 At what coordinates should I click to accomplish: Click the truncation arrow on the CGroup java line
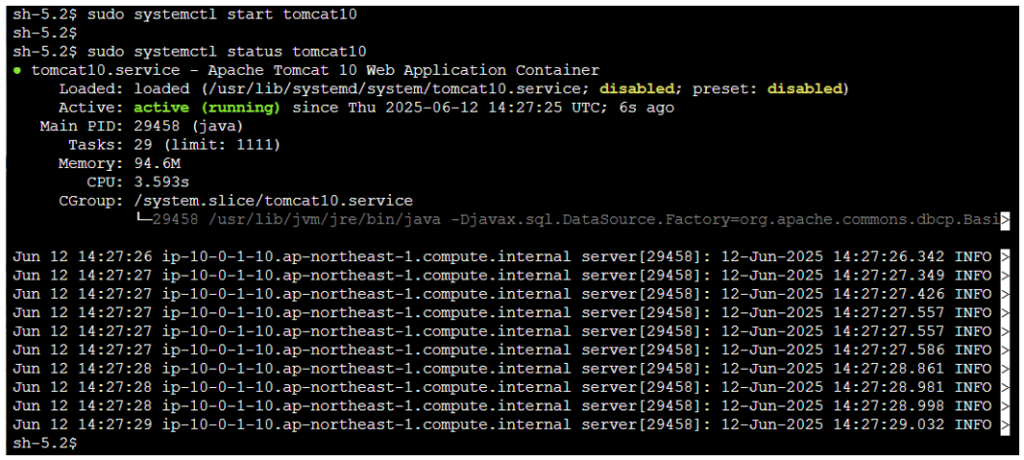click(1005, 220)
